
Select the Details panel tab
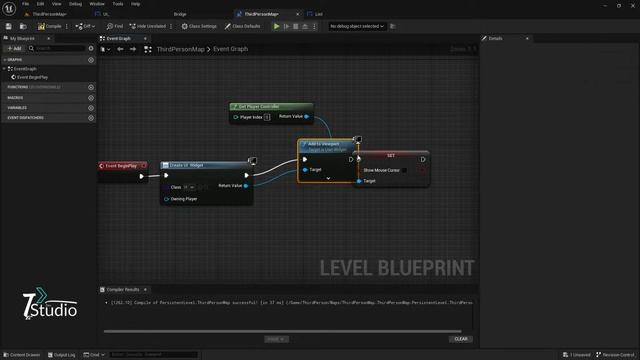496,38
